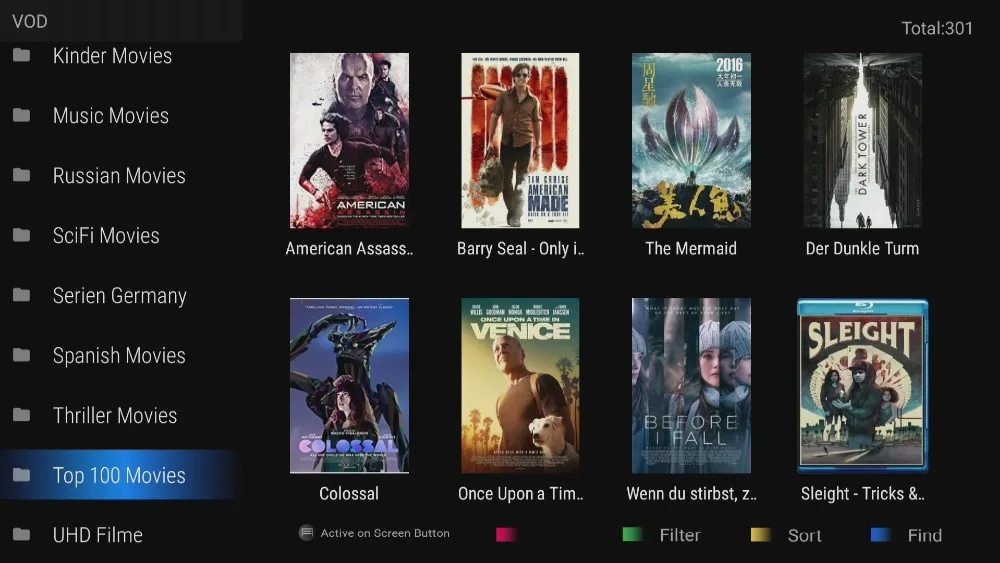This screenshot has height=563, width=1000.
Task: Click the Total:301 counter
Action: coord(937,28)
